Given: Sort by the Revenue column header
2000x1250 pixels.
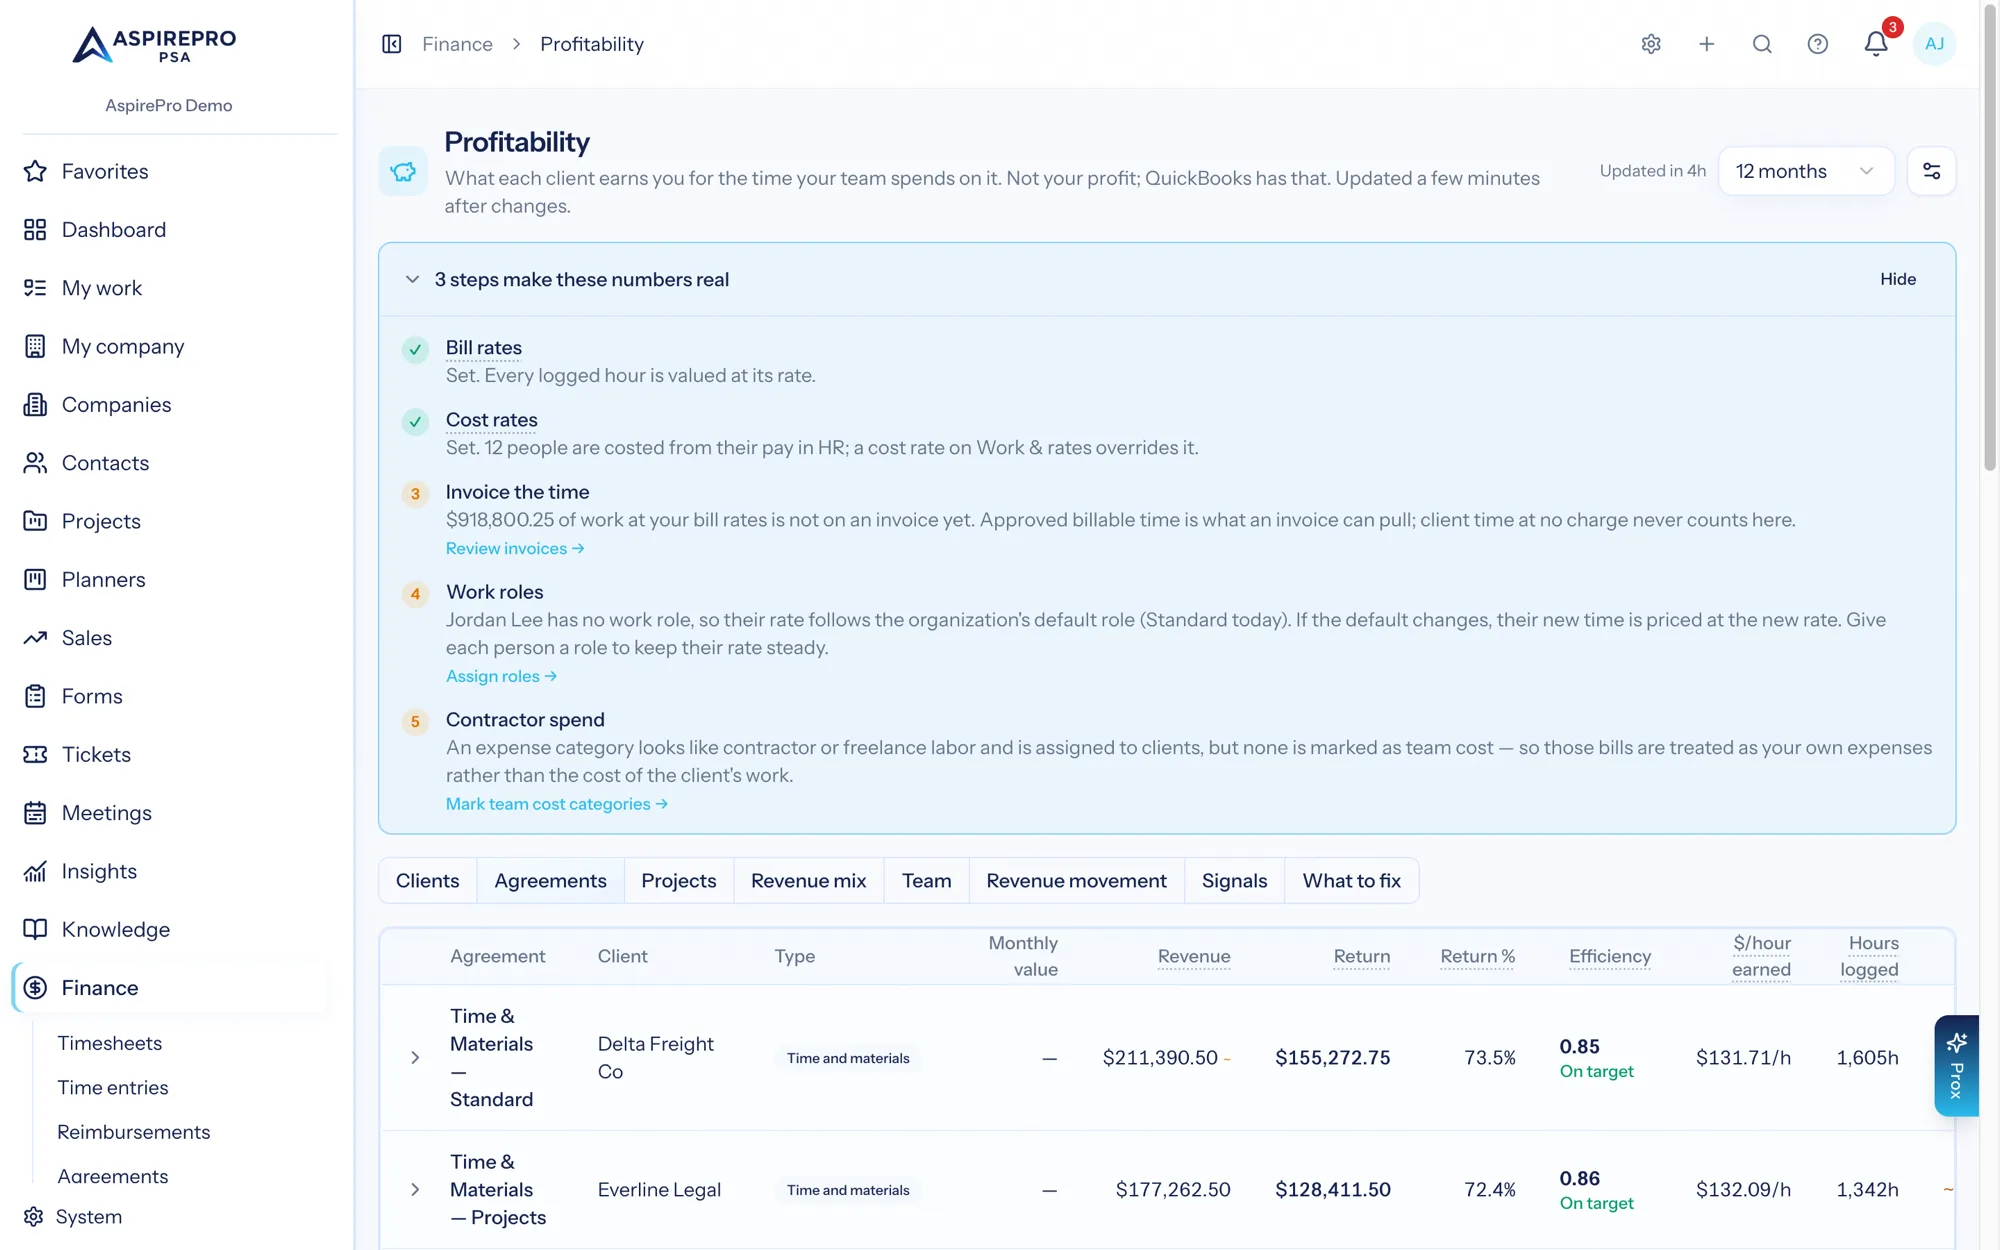Looking at the screenshot, I should [x=1193, y=957].
